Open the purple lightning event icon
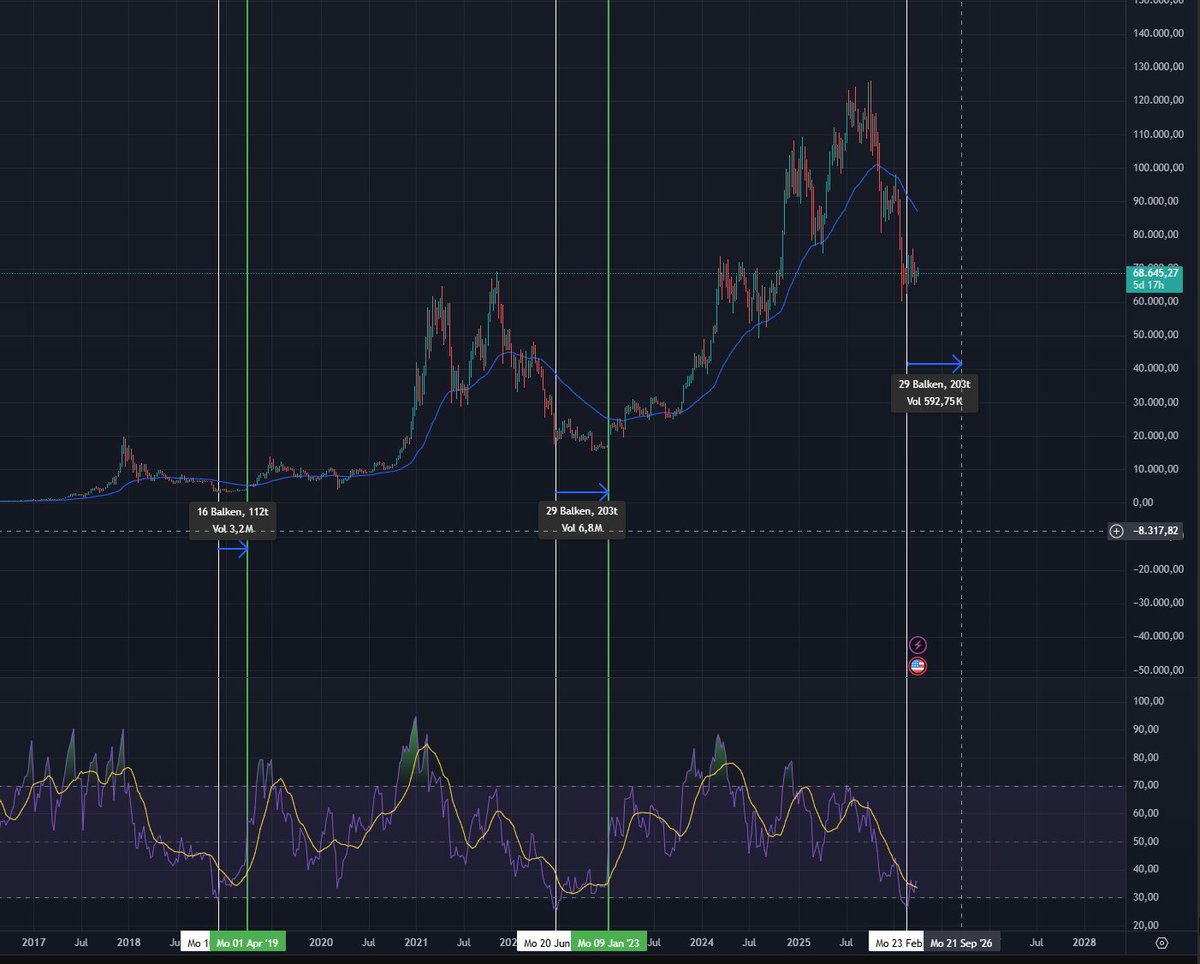This screenshot has width=1200, height=964. point(918,645)
